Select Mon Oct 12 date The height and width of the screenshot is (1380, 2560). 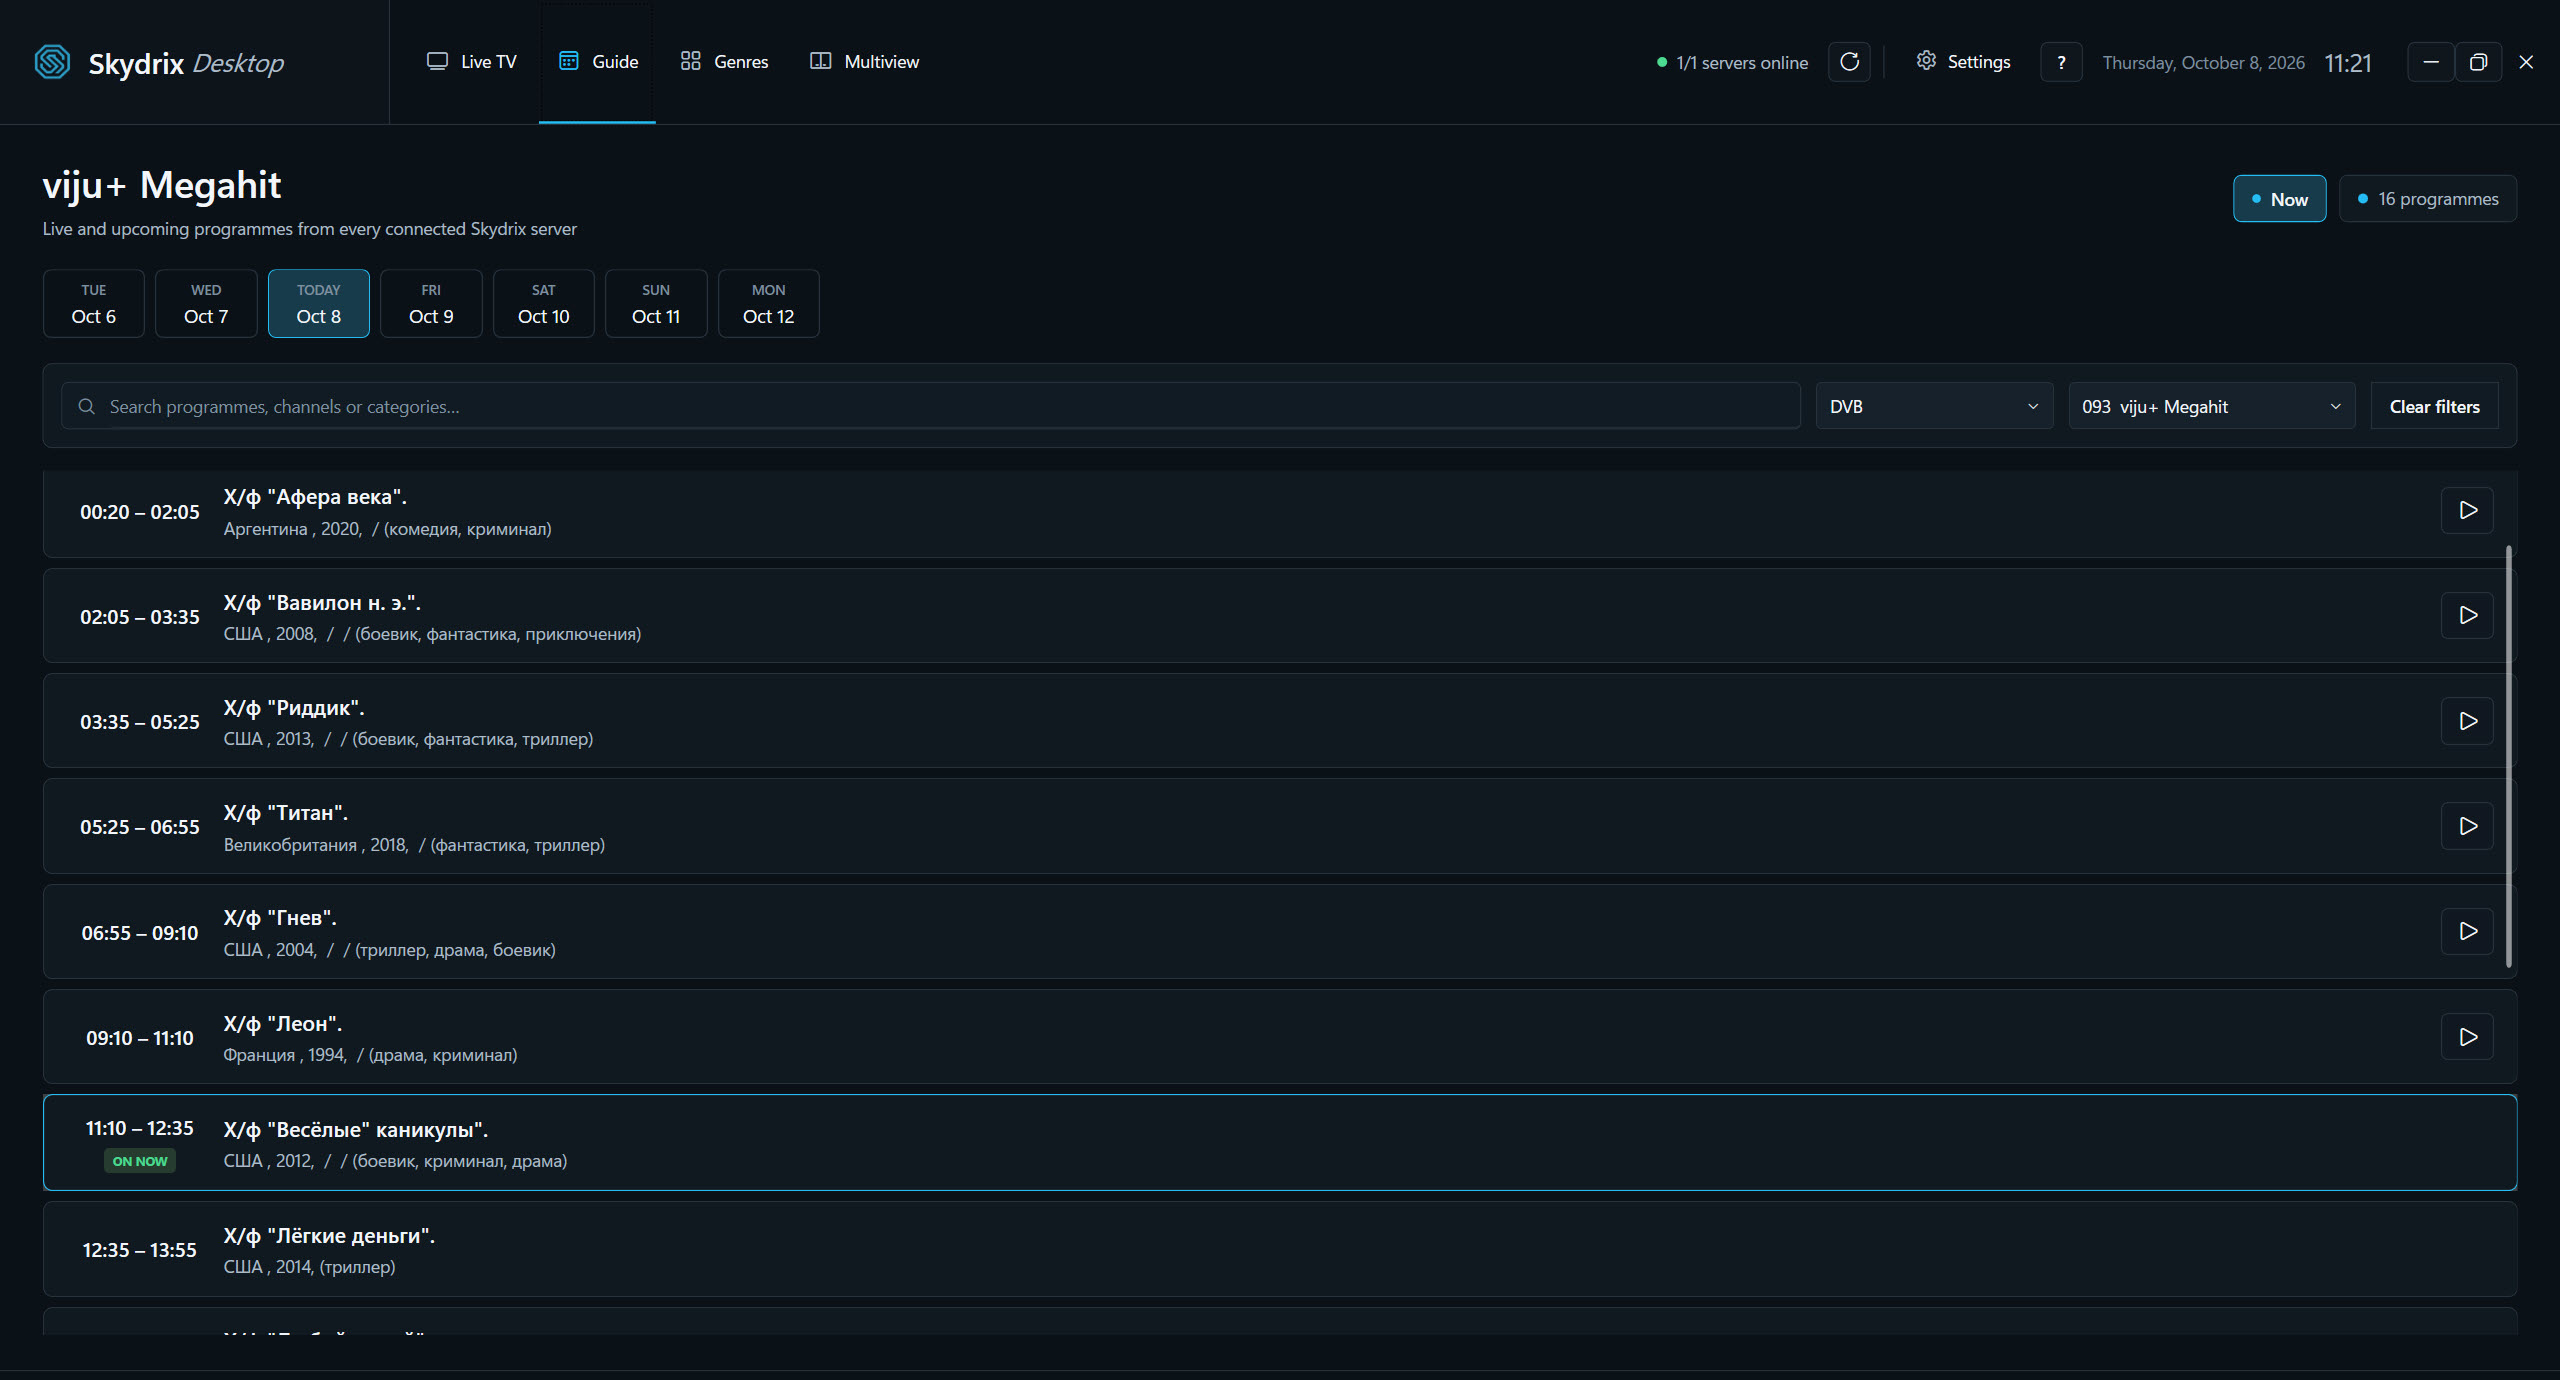pyautogui.click(x=769, y=304)
